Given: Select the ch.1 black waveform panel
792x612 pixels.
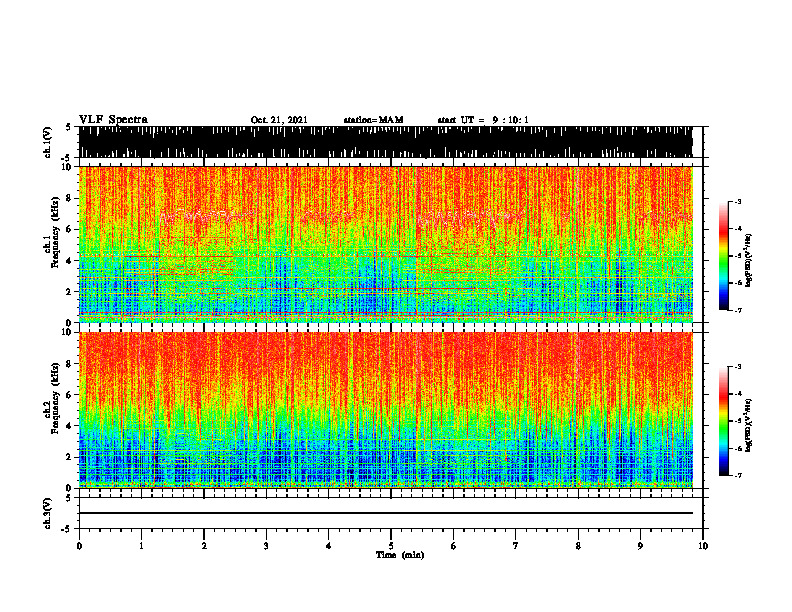Looking at the screenshot, I should (385, 142).
